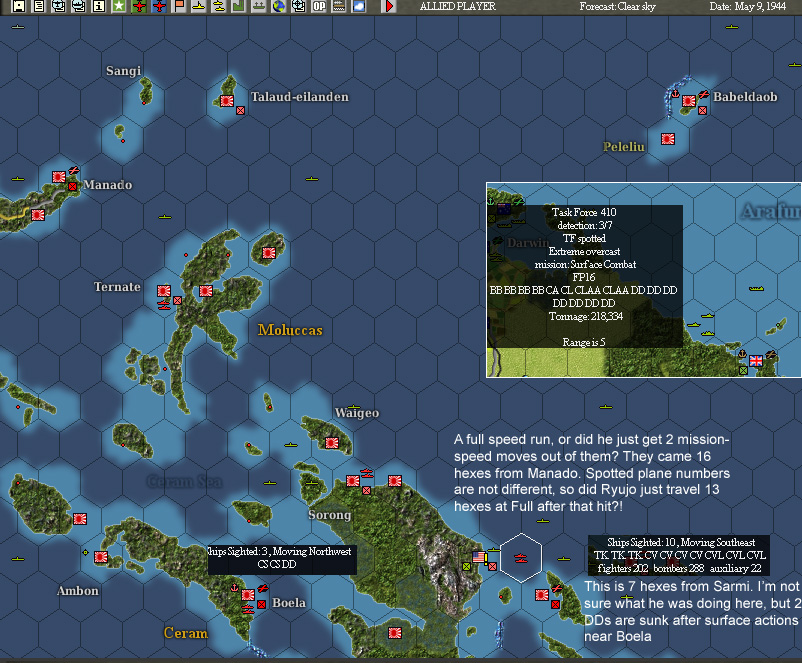Click the weather cloud icon
The height and width of the screenshot is (663, 802).
point(359,6)
